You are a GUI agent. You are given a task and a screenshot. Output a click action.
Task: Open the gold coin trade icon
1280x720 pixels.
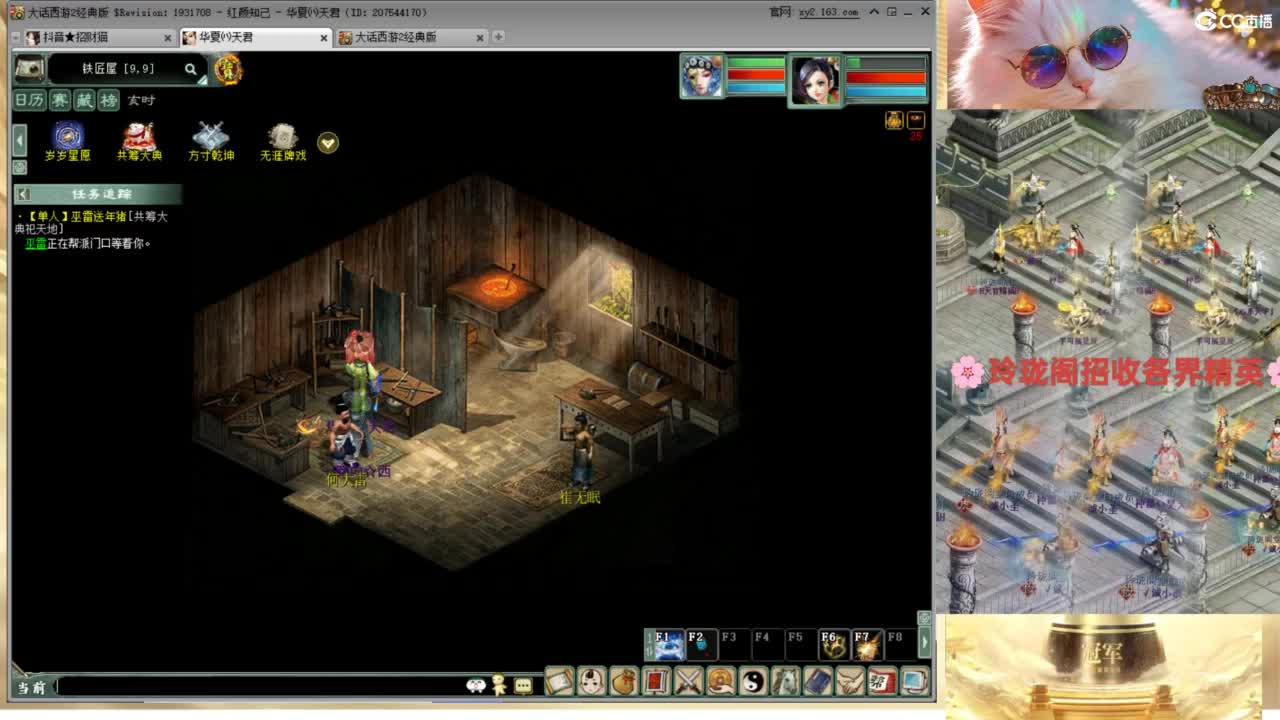[721, 681]
